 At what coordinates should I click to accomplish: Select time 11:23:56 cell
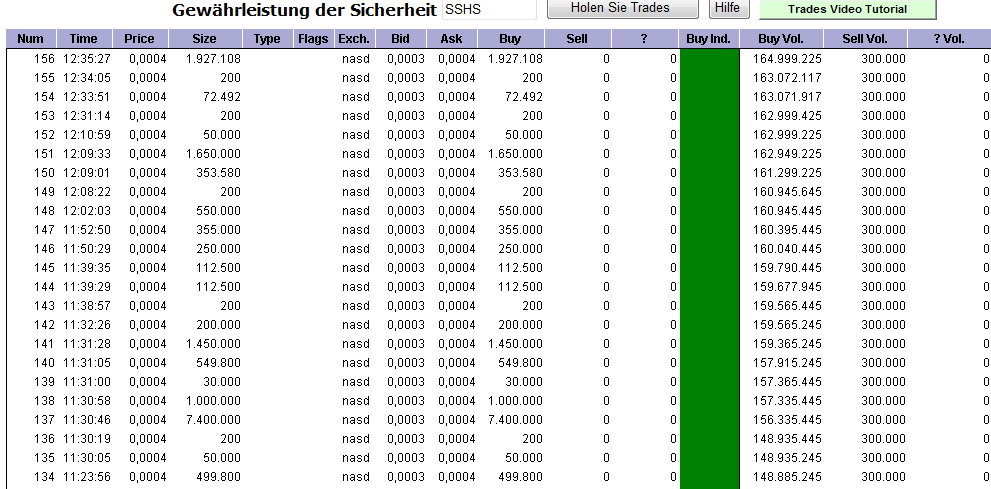(87, 476)
